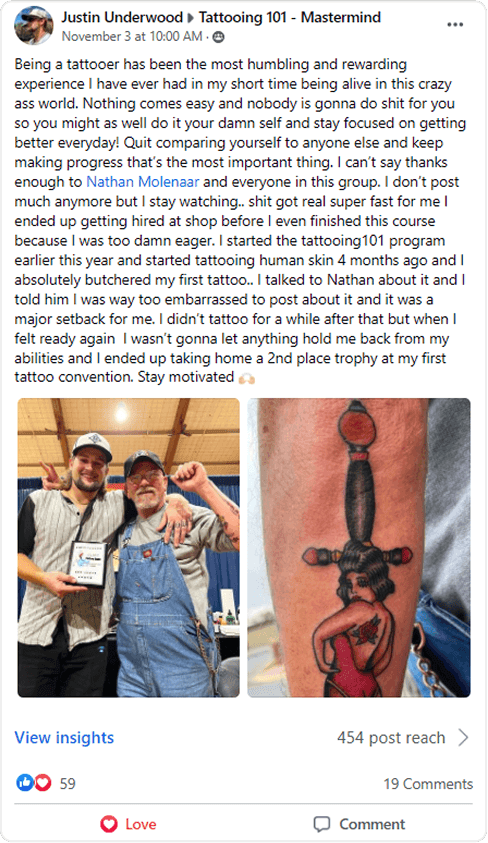
Task: Click the blue Like reaction icon
Action: 25,783
